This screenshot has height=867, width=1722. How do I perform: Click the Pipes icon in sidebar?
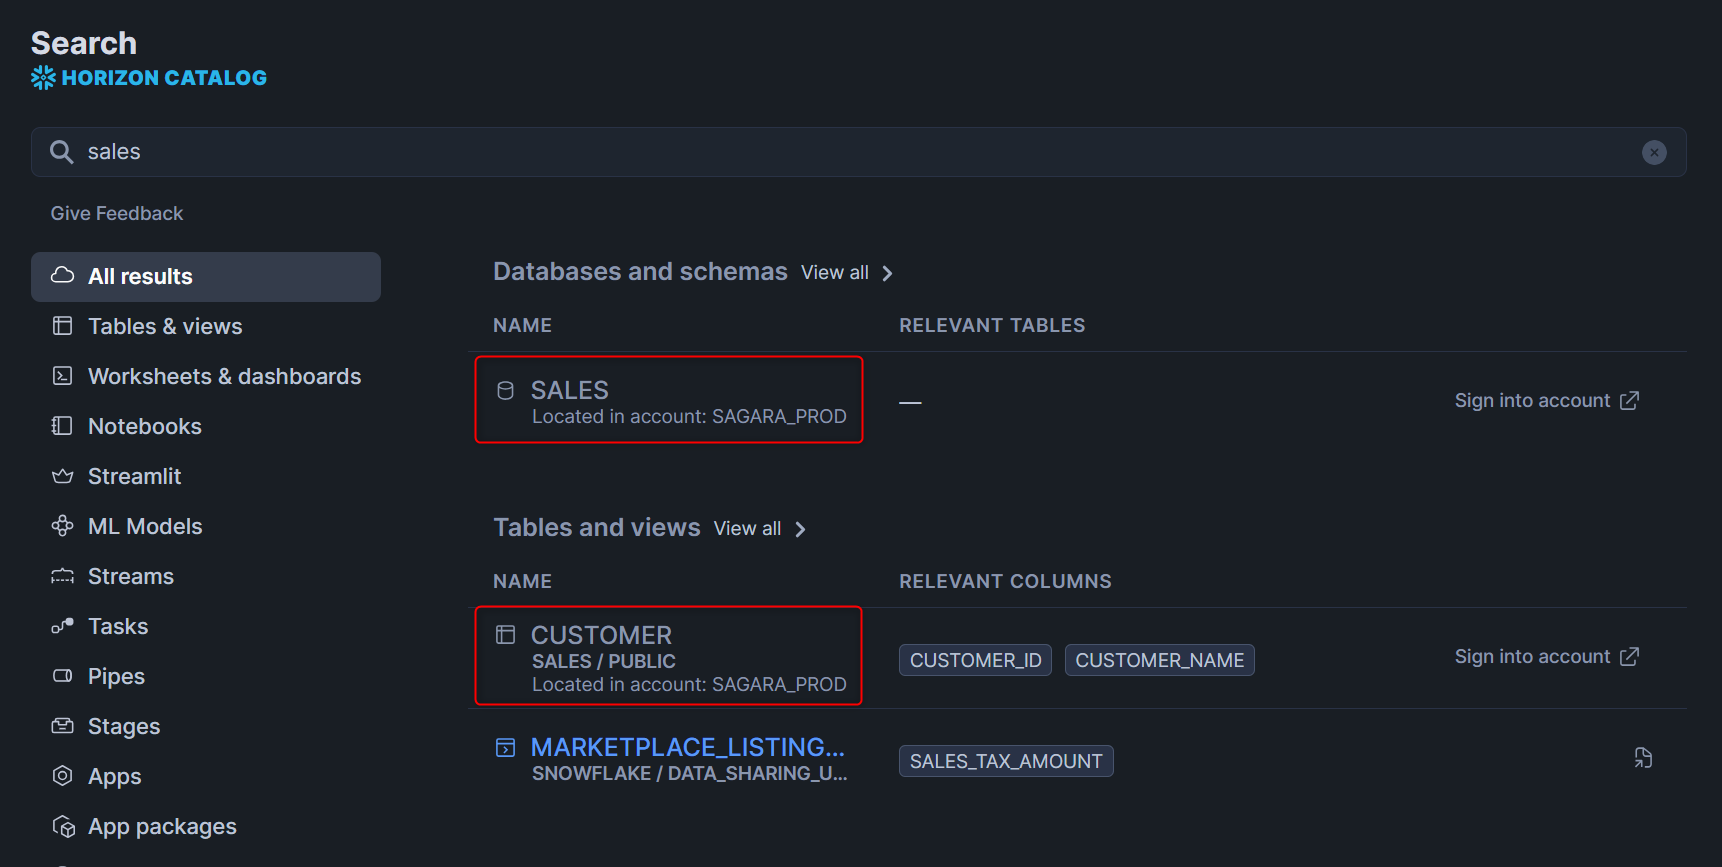(x=63, y=676)
